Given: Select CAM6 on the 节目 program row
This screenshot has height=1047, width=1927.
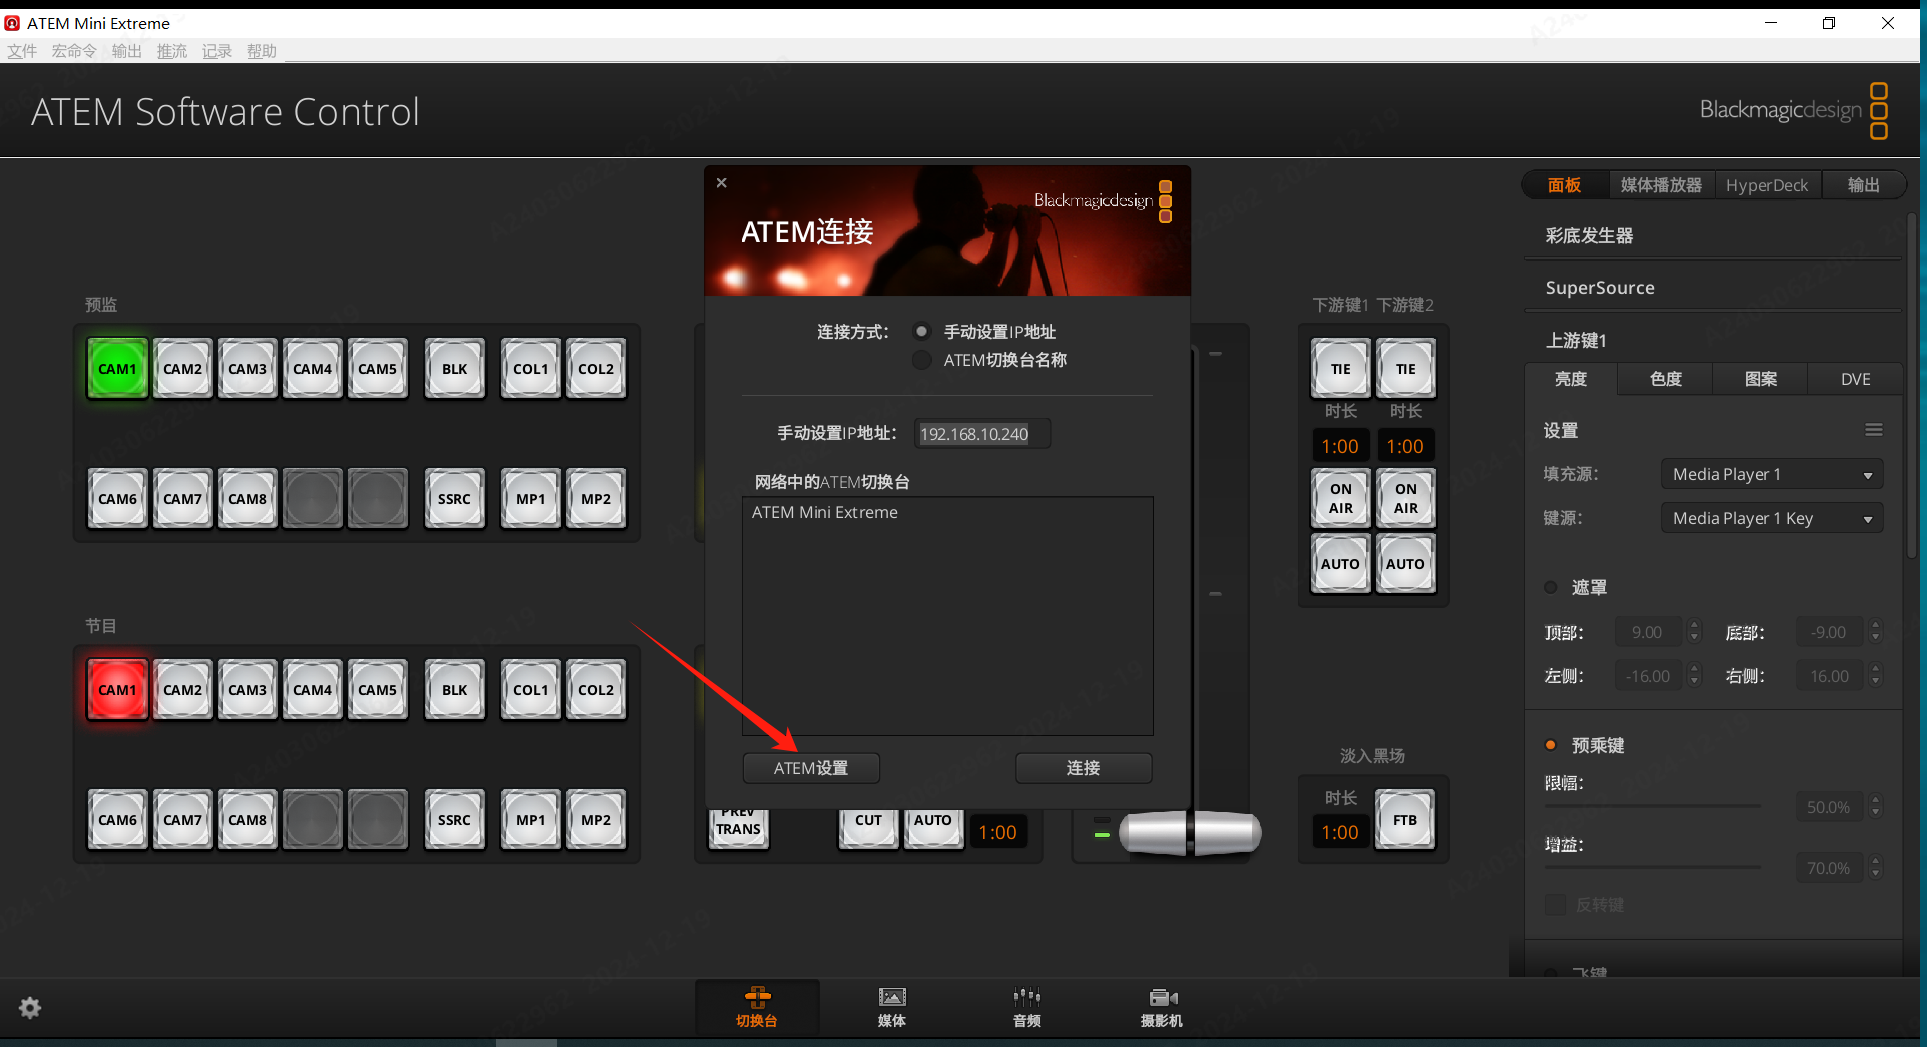Looking at the screenshot, I should coord(117,820).
